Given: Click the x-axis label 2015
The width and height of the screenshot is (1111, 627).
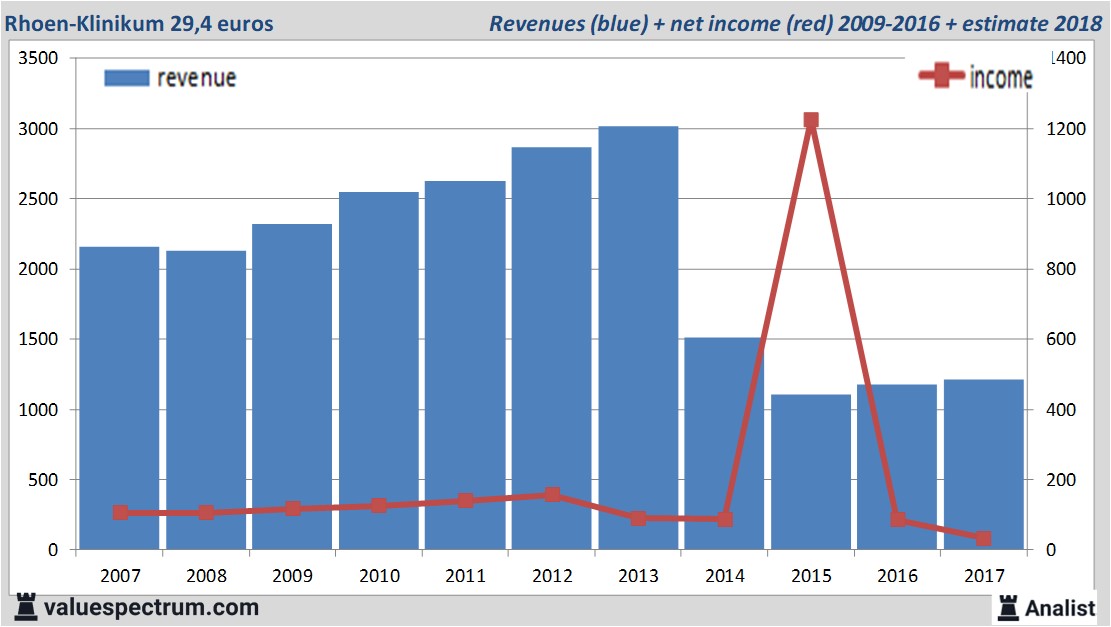Looking at the screenshot, I should [811, 575].
